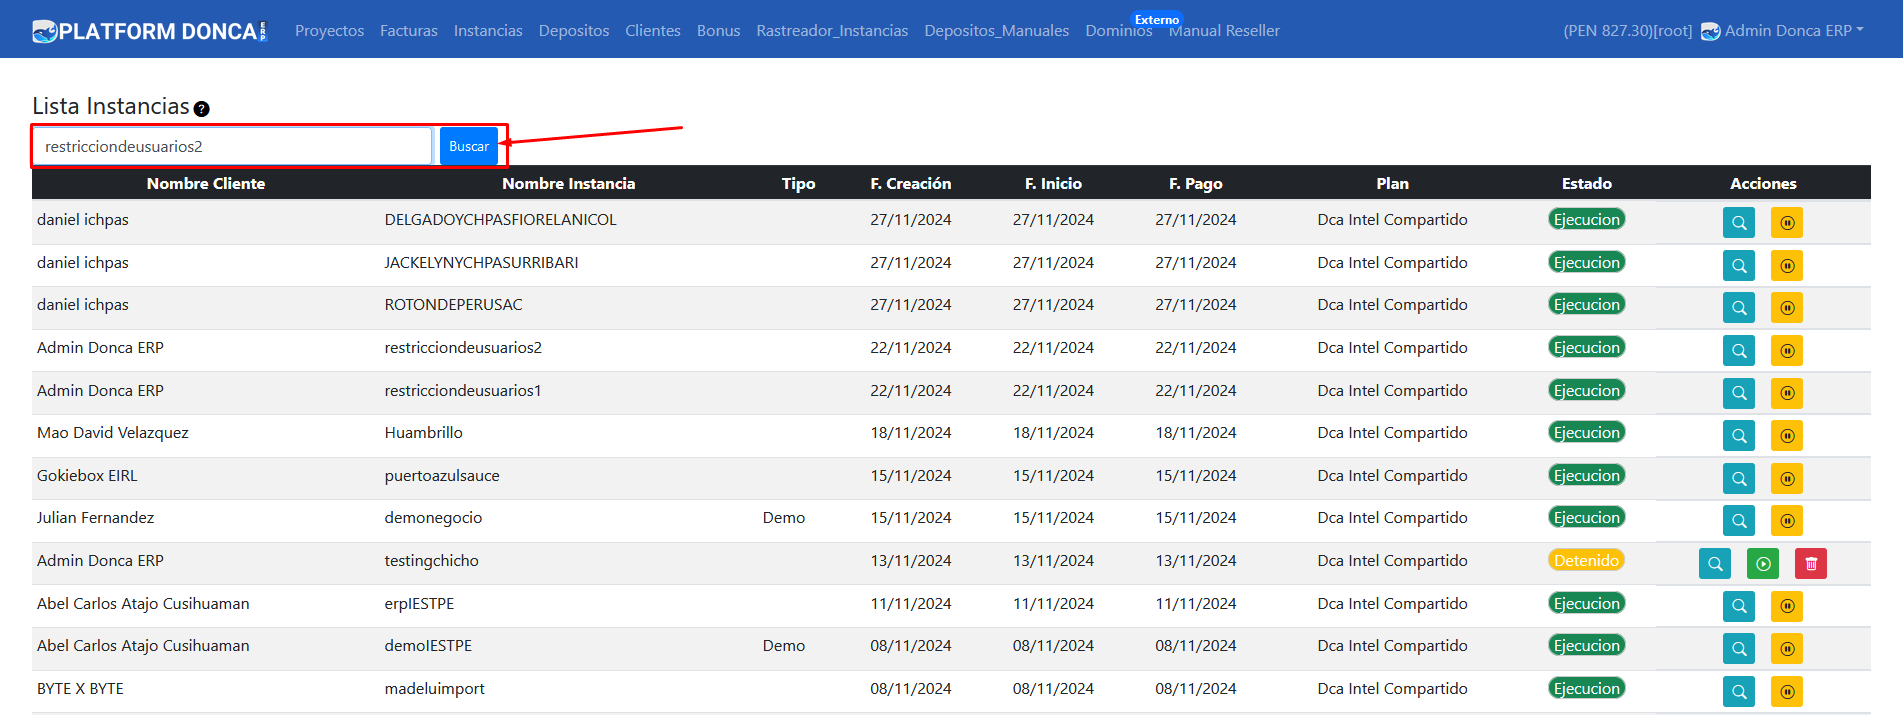Navigate to Depositos_Manuales
Image resolution: width=1903 pixels, height=715 pixels.
point(996,31)
